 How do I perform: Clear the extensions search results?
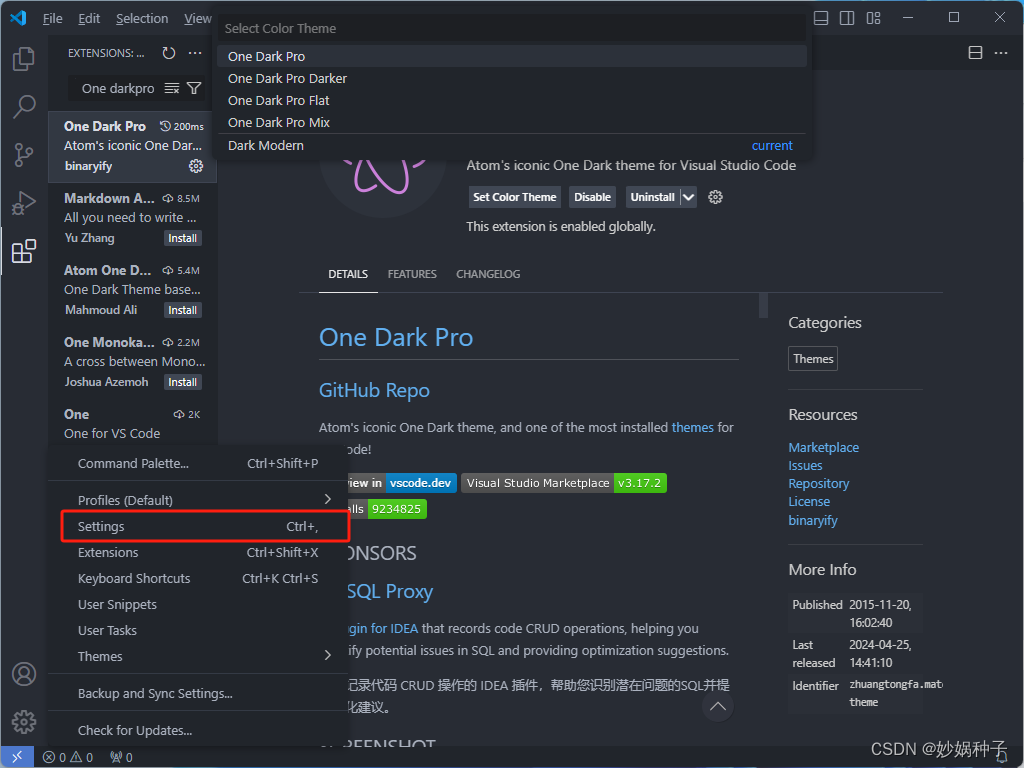tap(172, 88)
